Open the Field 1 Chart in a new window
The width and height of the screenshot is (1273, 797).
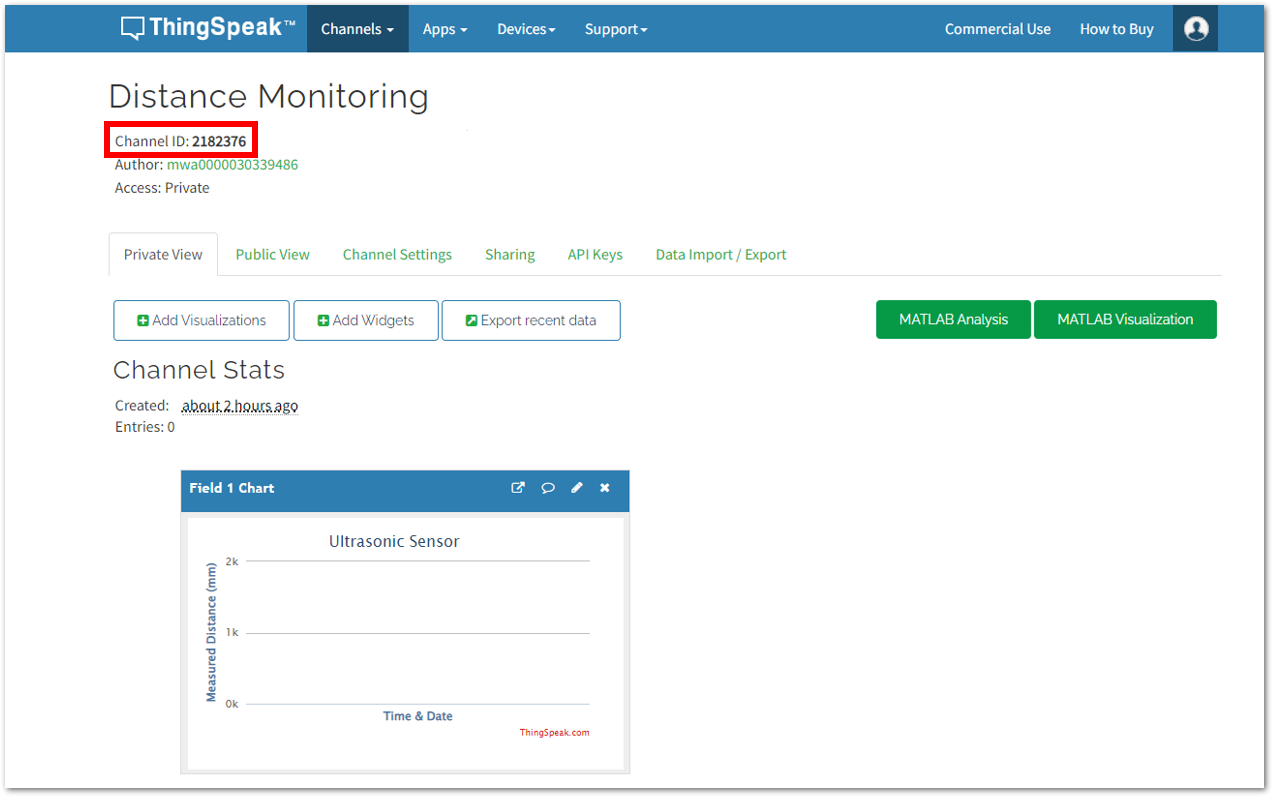pos(518,488)
